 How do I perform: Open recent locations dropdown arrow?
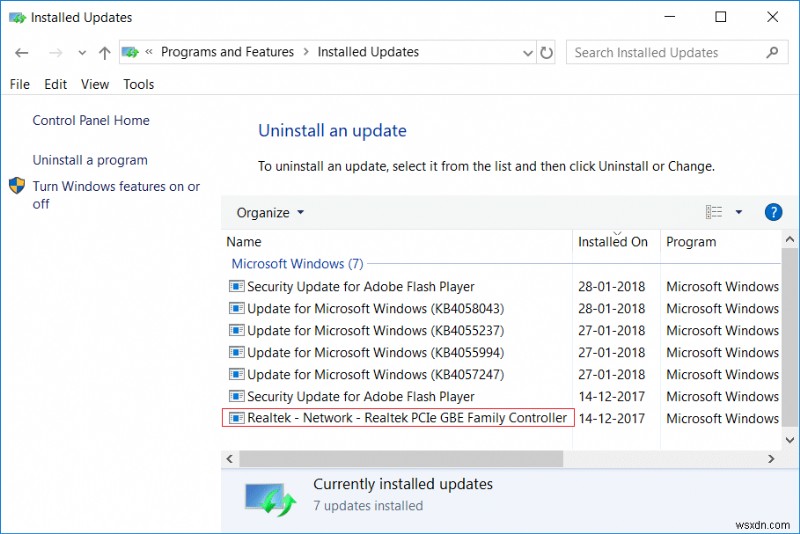(82, 53)
